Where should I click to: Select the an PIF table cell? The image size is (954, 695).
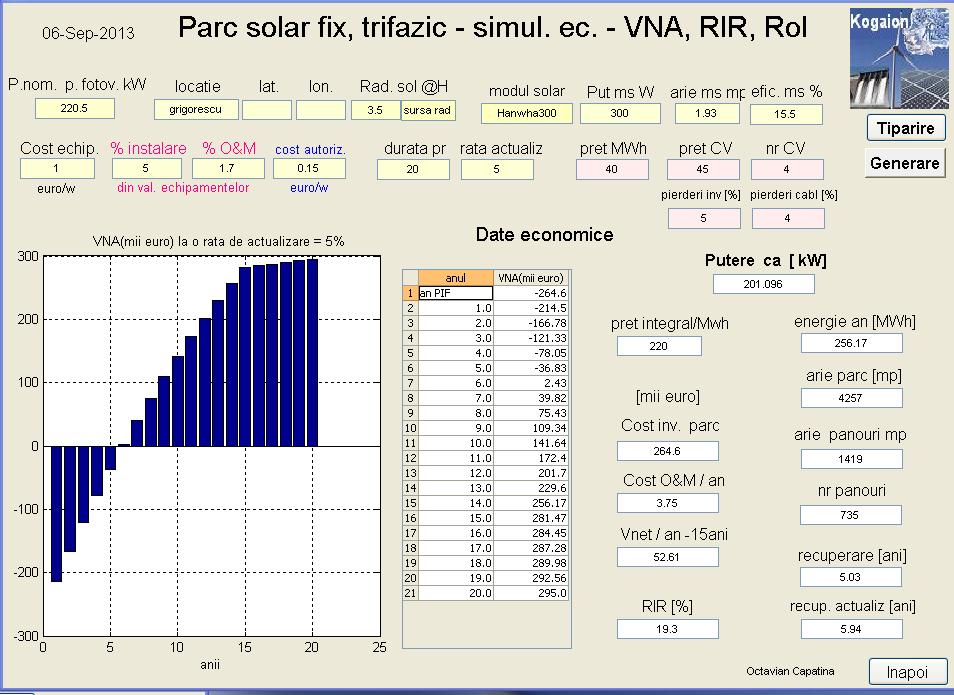tap(455, 293)
